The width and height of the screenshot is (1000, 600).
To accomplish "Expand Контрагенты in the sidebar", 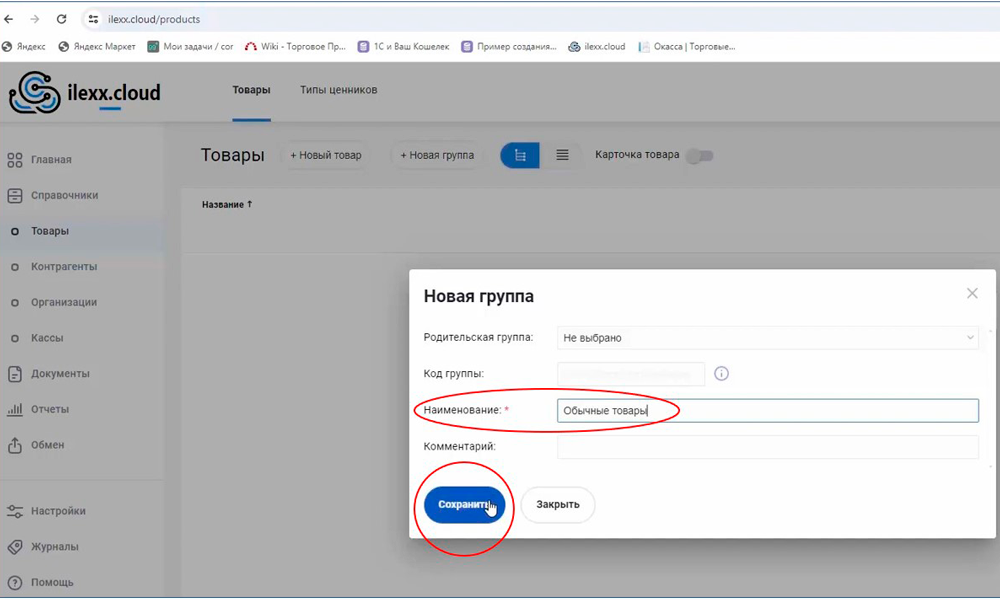I will [x=64, y=267].
